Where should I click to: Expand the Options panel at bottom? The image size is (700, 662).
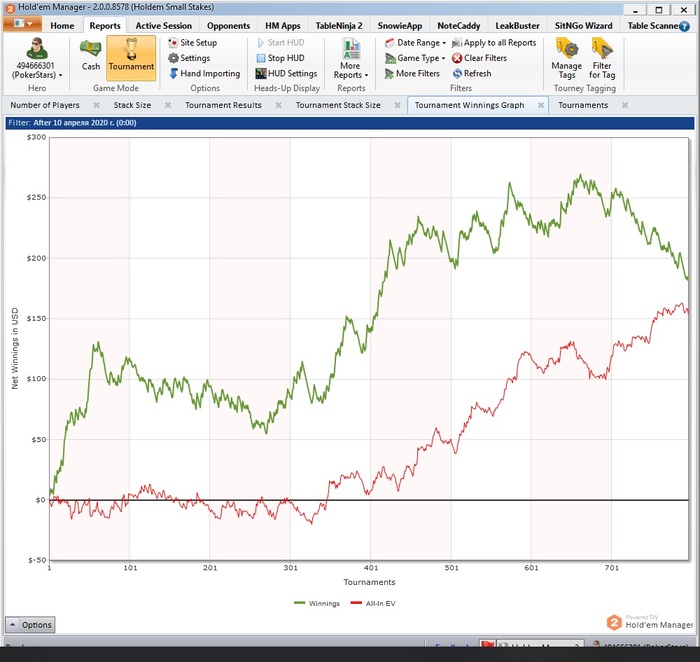point(30,625)
